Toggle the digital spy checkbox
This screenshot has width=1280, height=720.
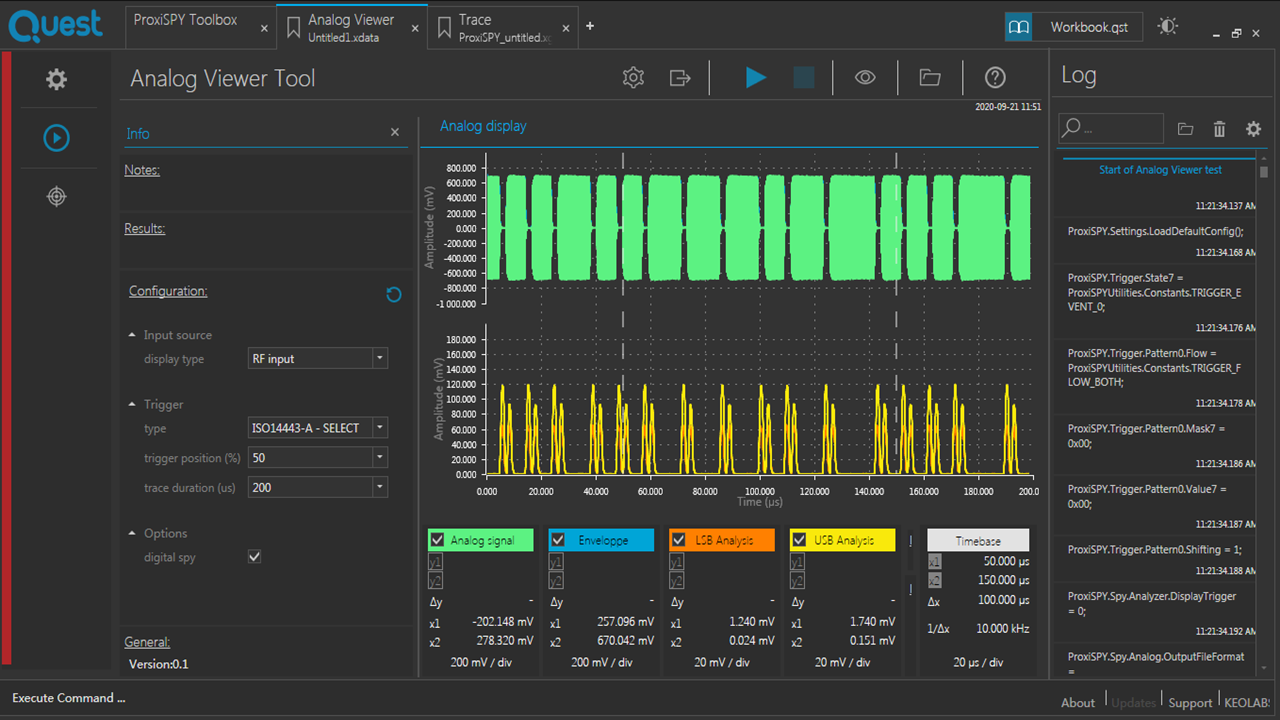[254, 557]
